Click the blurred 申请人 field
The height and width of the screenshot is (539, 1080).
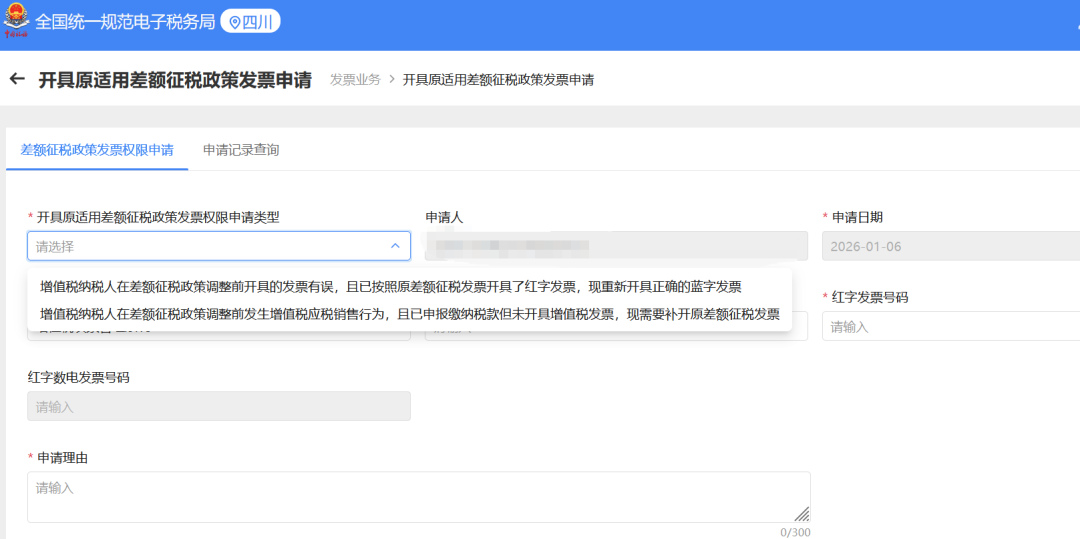click(x=616, y=246)
